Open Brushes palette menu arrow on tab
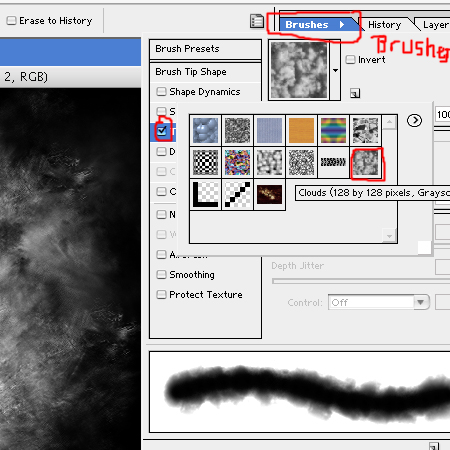The height and width of the screenshot is (450, 450). pos(342,24)
